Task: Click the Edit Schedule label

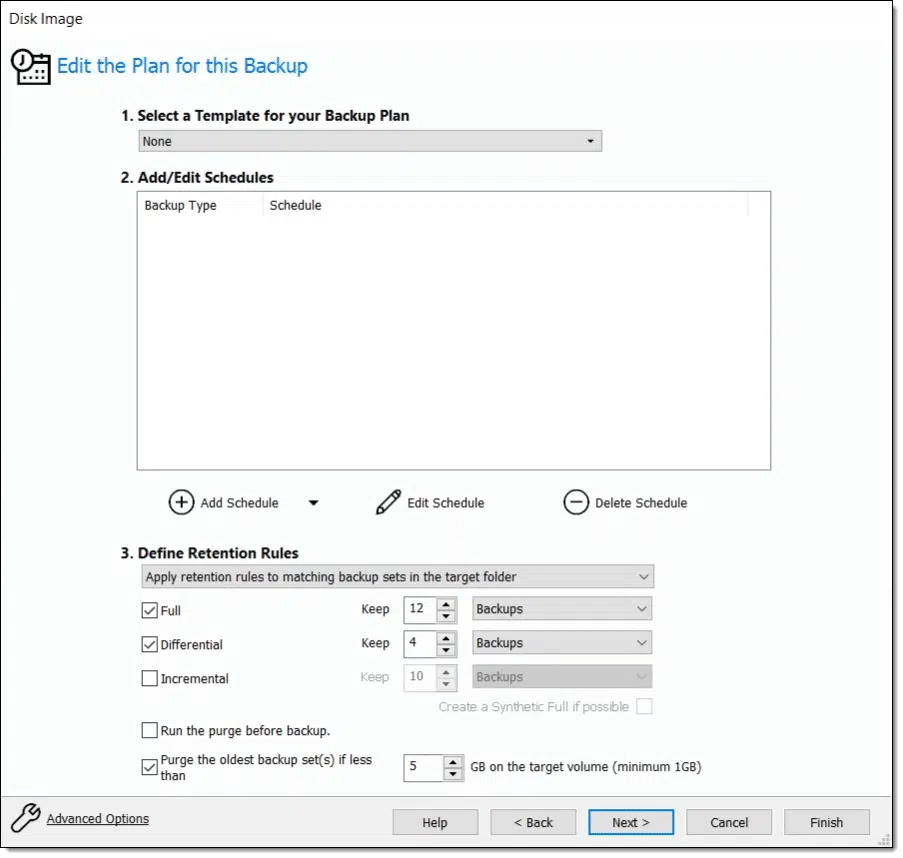Action: click(446, 503)
